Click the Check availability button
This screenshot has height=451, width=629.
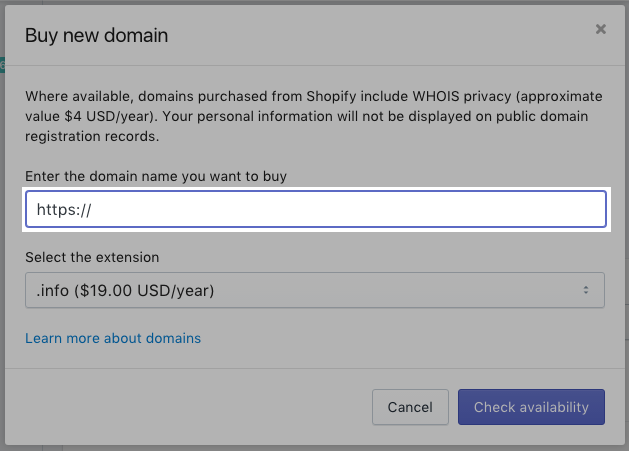pyautogui.click(x=531, y=407)
